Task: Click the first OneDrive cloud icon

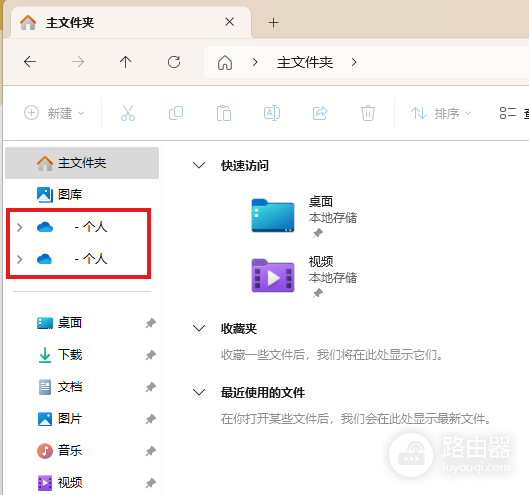Action: (45, 227)
